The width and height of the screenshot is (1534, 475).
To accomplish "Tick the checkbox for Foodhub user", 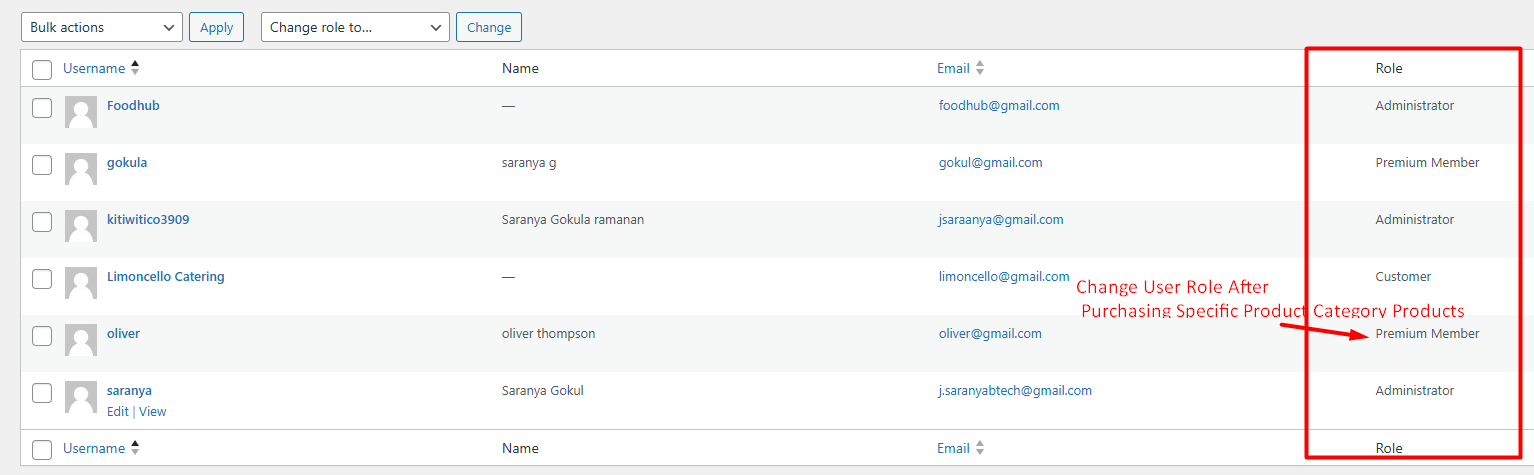I will point(42,108).
